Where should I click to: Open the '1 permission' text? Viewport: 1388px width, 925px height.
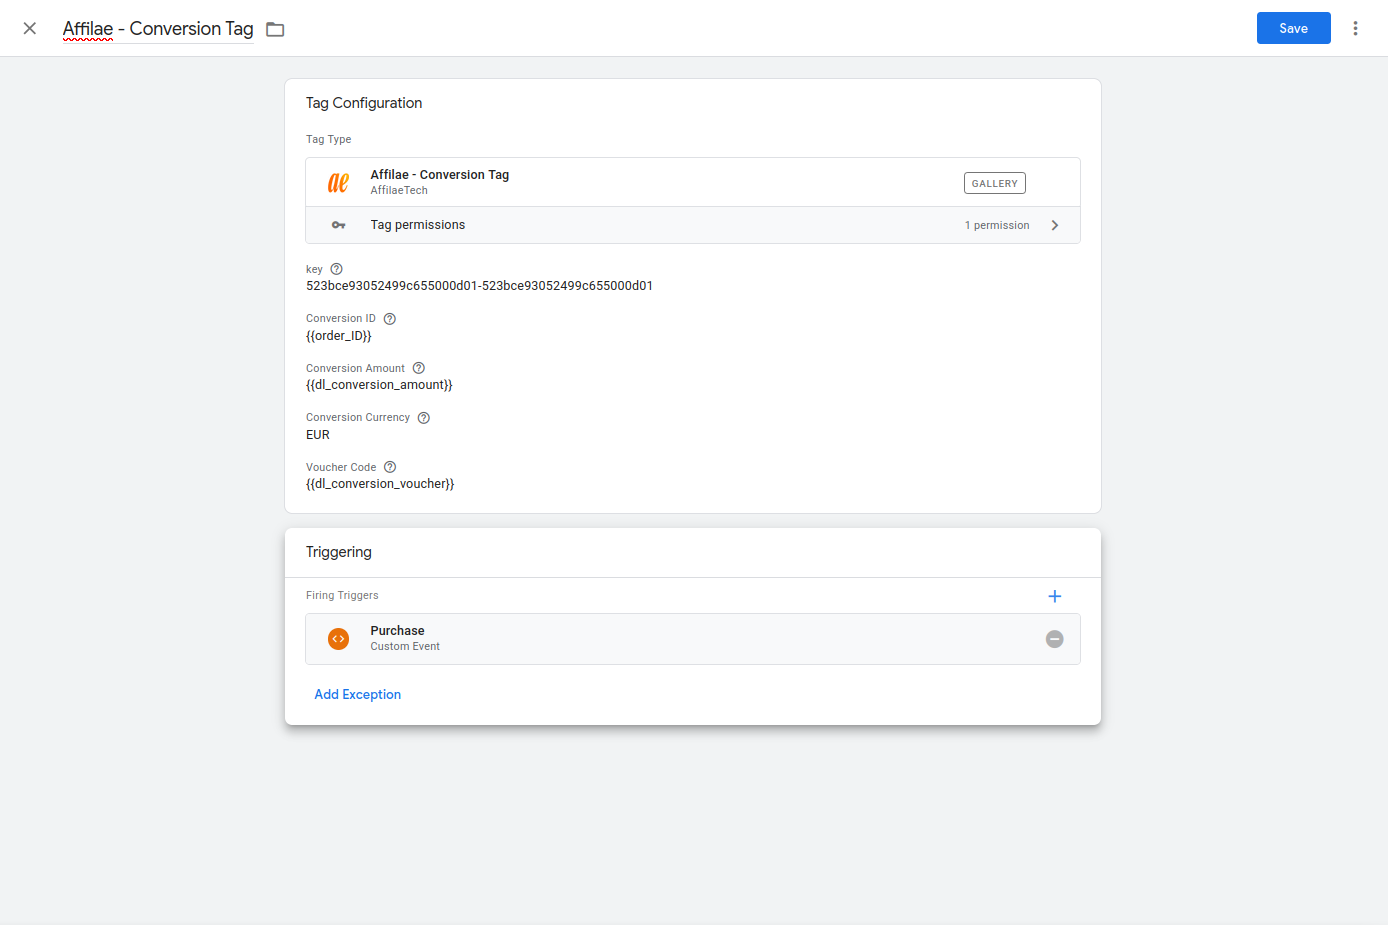[x=996, y=225]
